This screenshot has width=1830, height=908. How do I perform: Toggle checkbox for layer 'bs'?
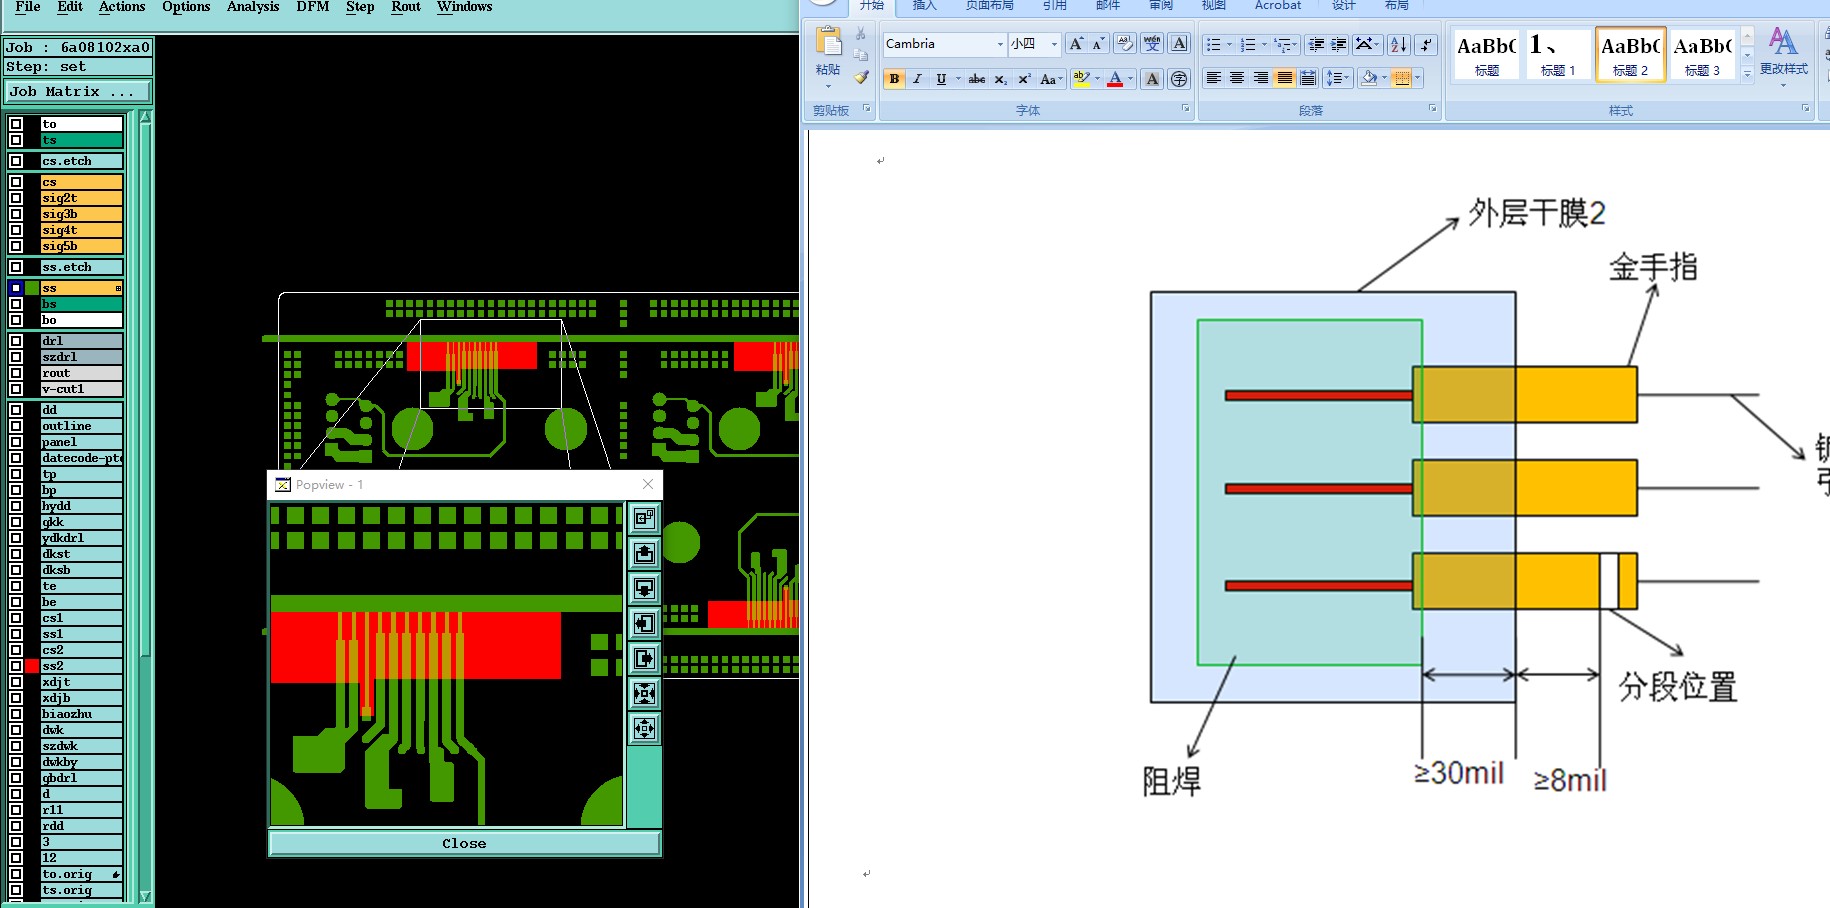[x=16, y=304]
